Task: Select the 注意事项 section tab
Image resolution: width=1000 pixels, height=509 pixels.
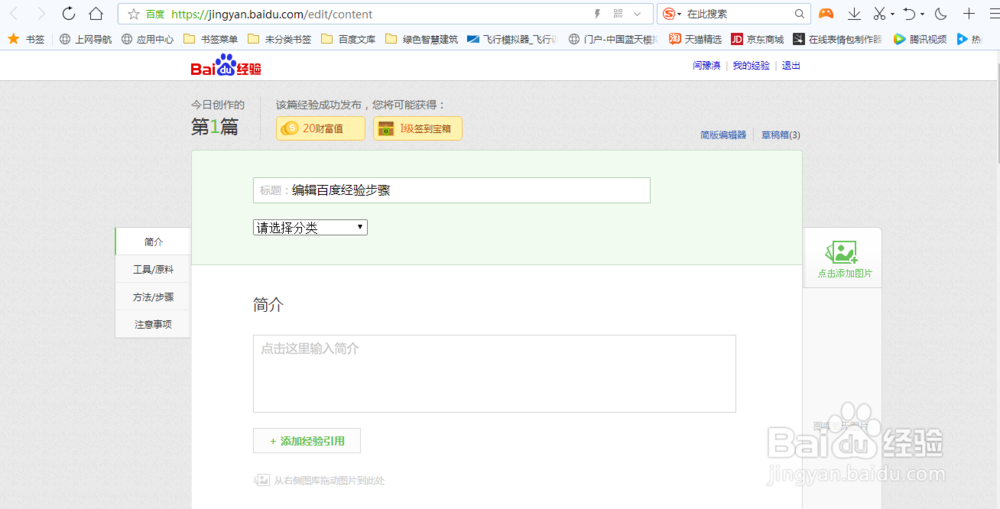Action: [x=153, y=324]
